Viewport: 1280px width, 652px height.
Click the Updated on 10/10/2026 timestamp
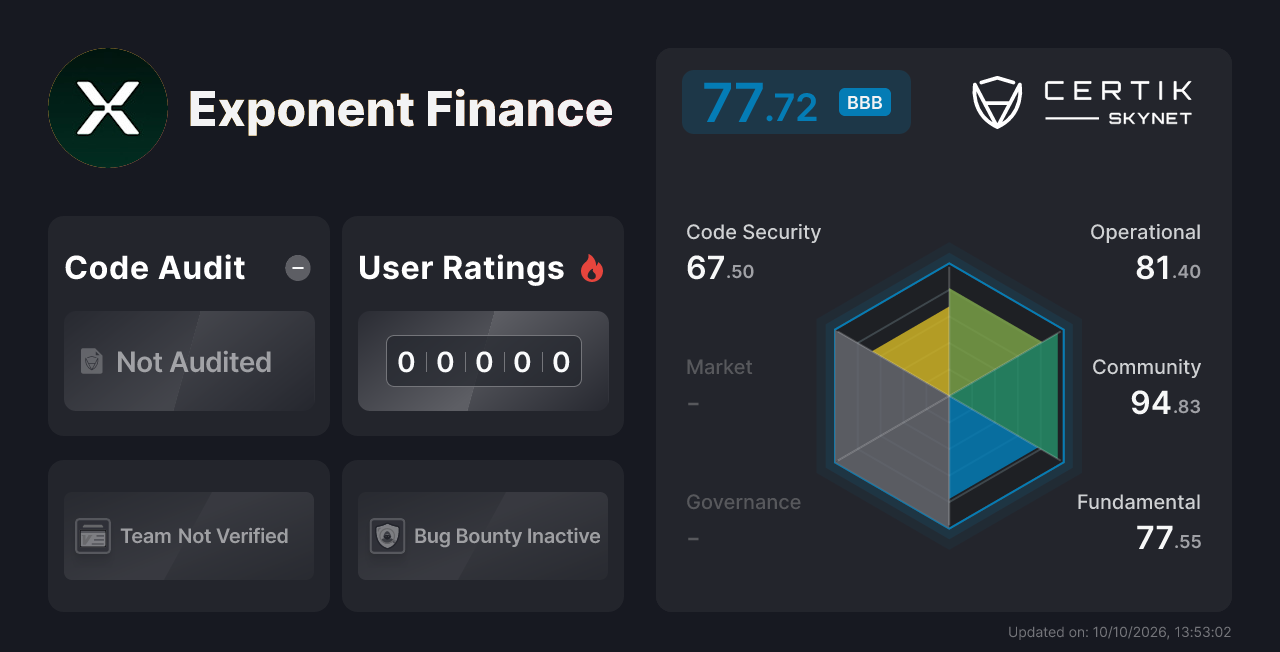coord(1119,632)
